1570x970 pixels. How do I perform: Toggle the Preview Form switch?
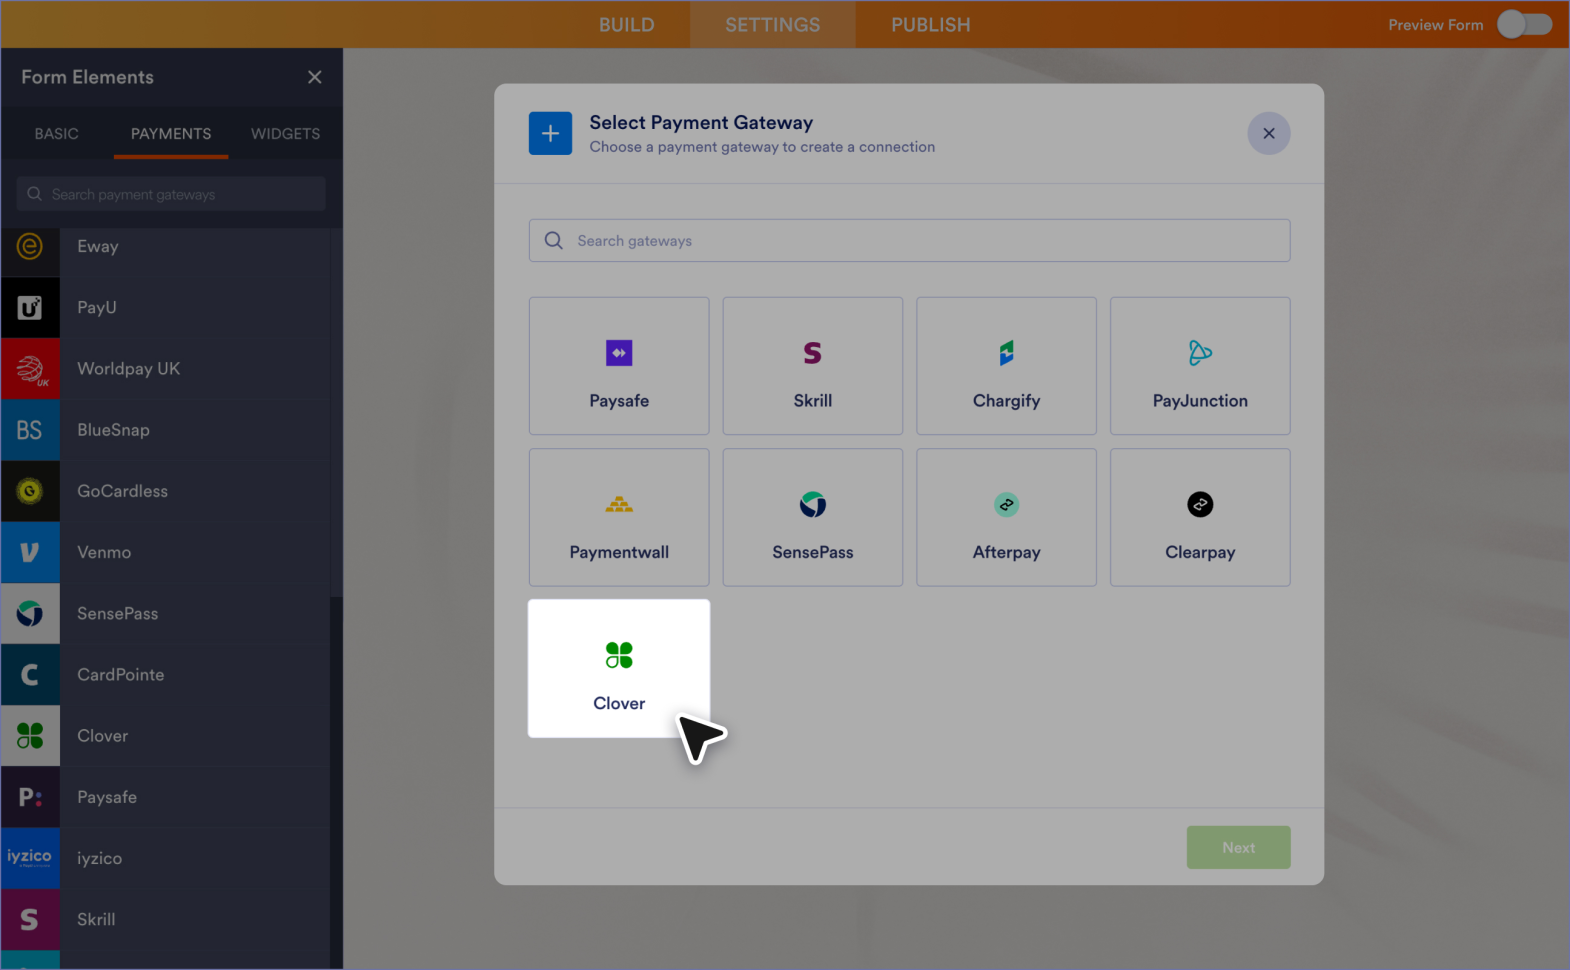click(x=1524, y=24)
